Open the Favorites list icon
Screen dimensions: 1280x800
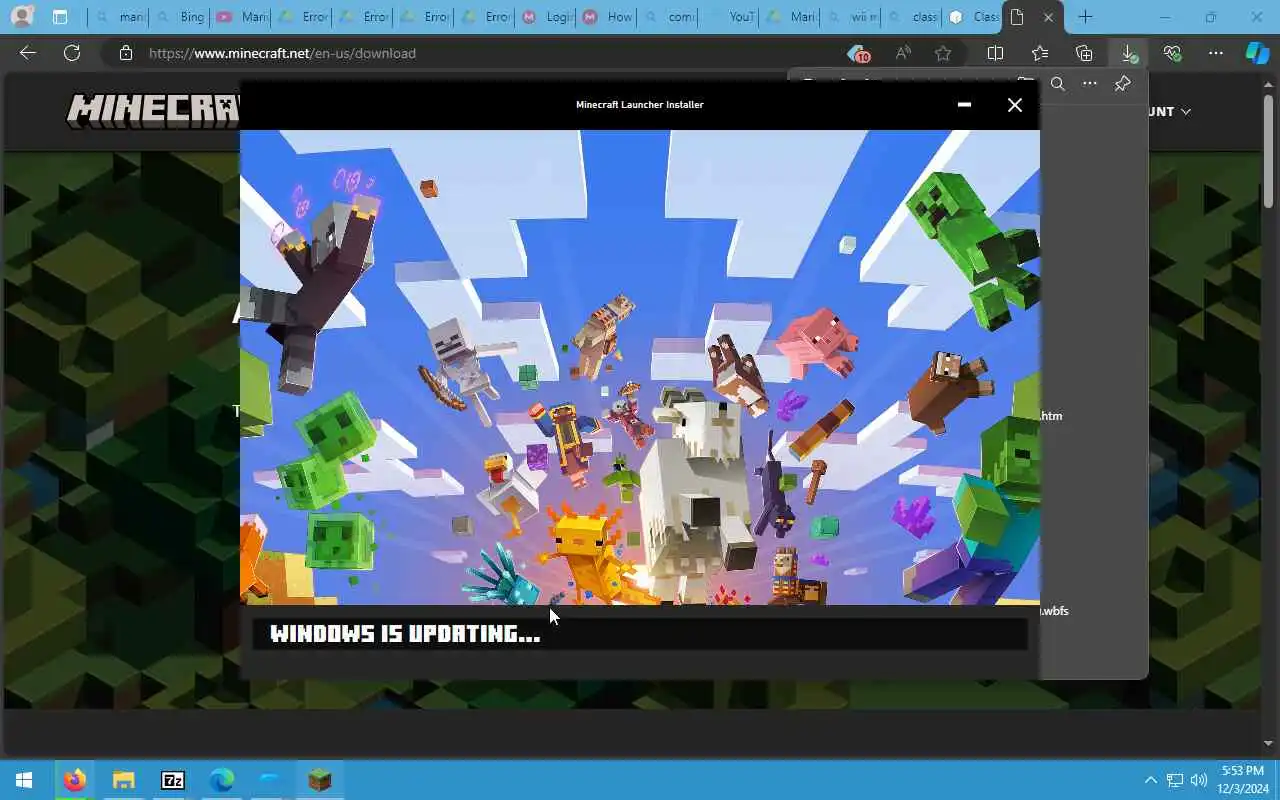(1040, 53)
